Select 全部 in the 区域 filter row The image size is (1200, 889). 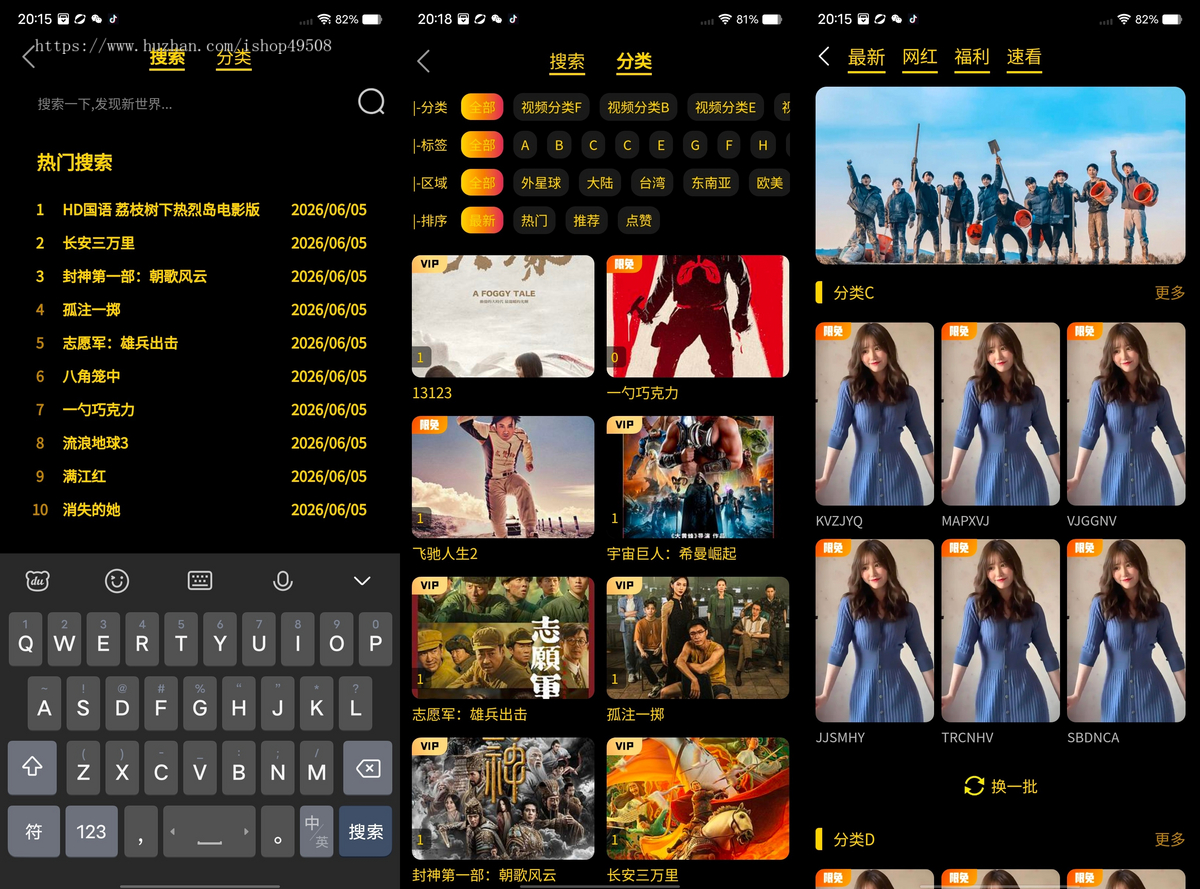pyautogui.click(x=482, y=183)
